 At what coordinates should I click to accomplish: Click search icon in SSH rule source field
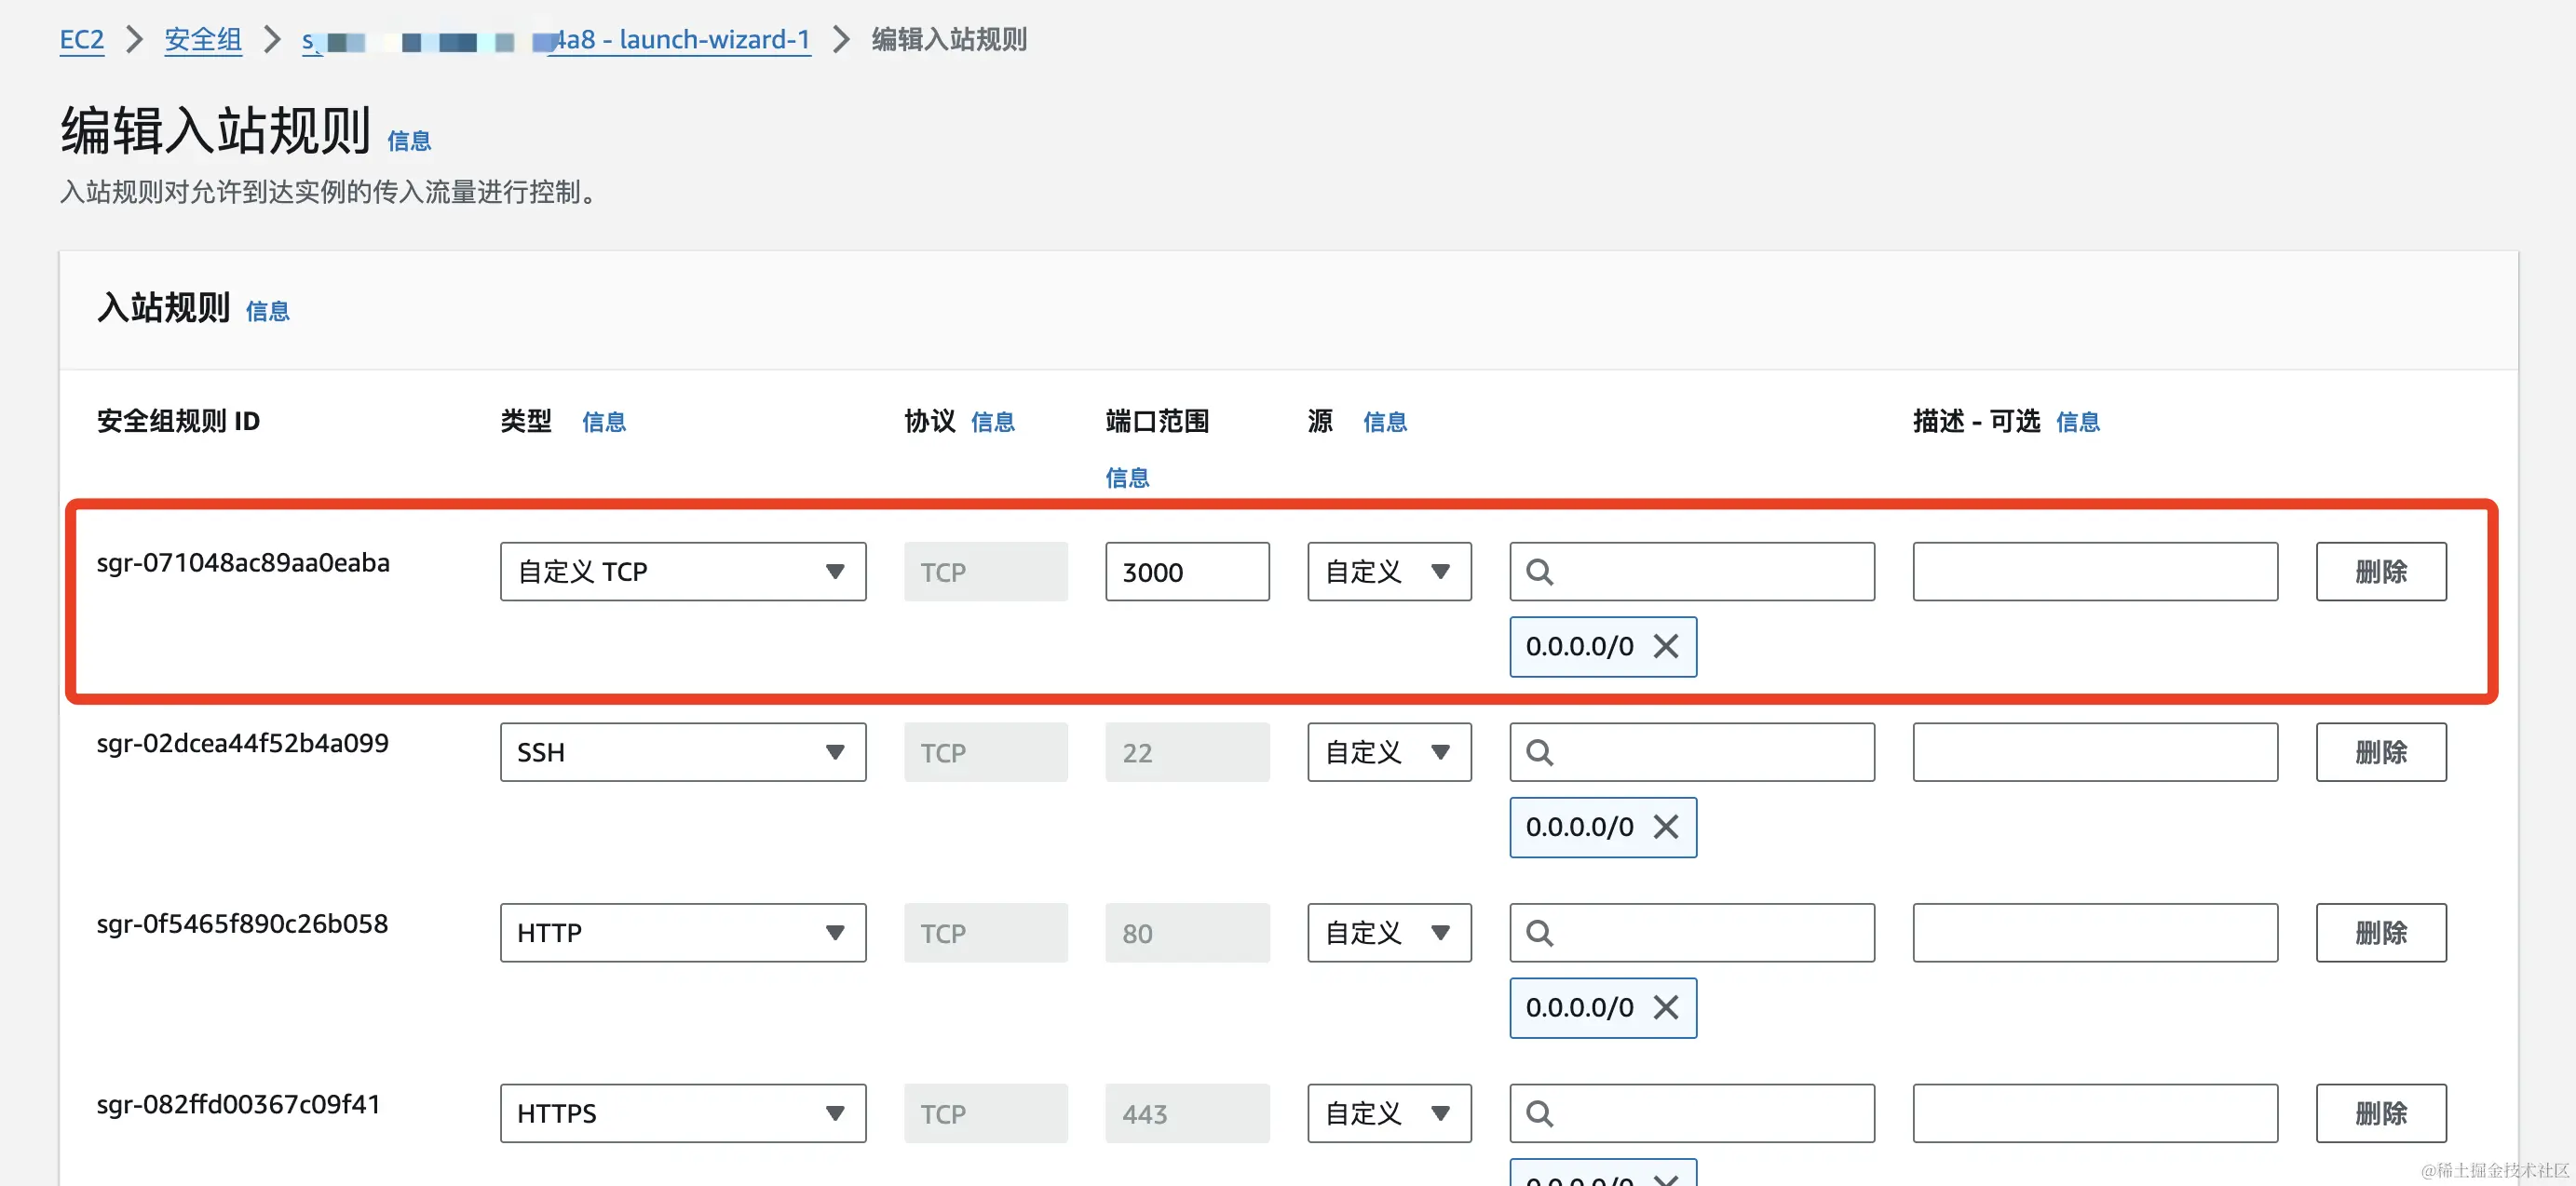click(x=1539, y=752)
